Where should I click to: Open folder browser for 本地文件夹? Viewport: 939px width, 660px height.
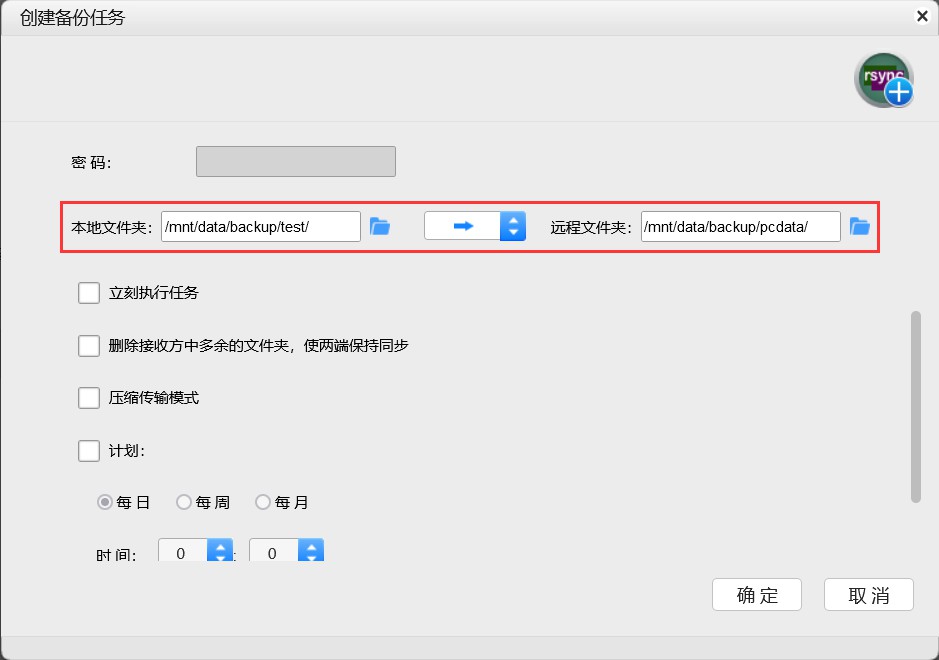coord(381,226)
